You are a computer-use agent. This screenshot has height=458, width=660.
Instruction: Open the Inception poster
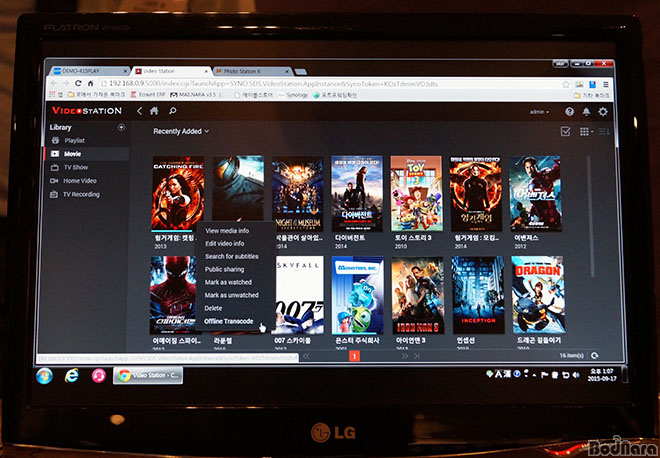(478, 295)
